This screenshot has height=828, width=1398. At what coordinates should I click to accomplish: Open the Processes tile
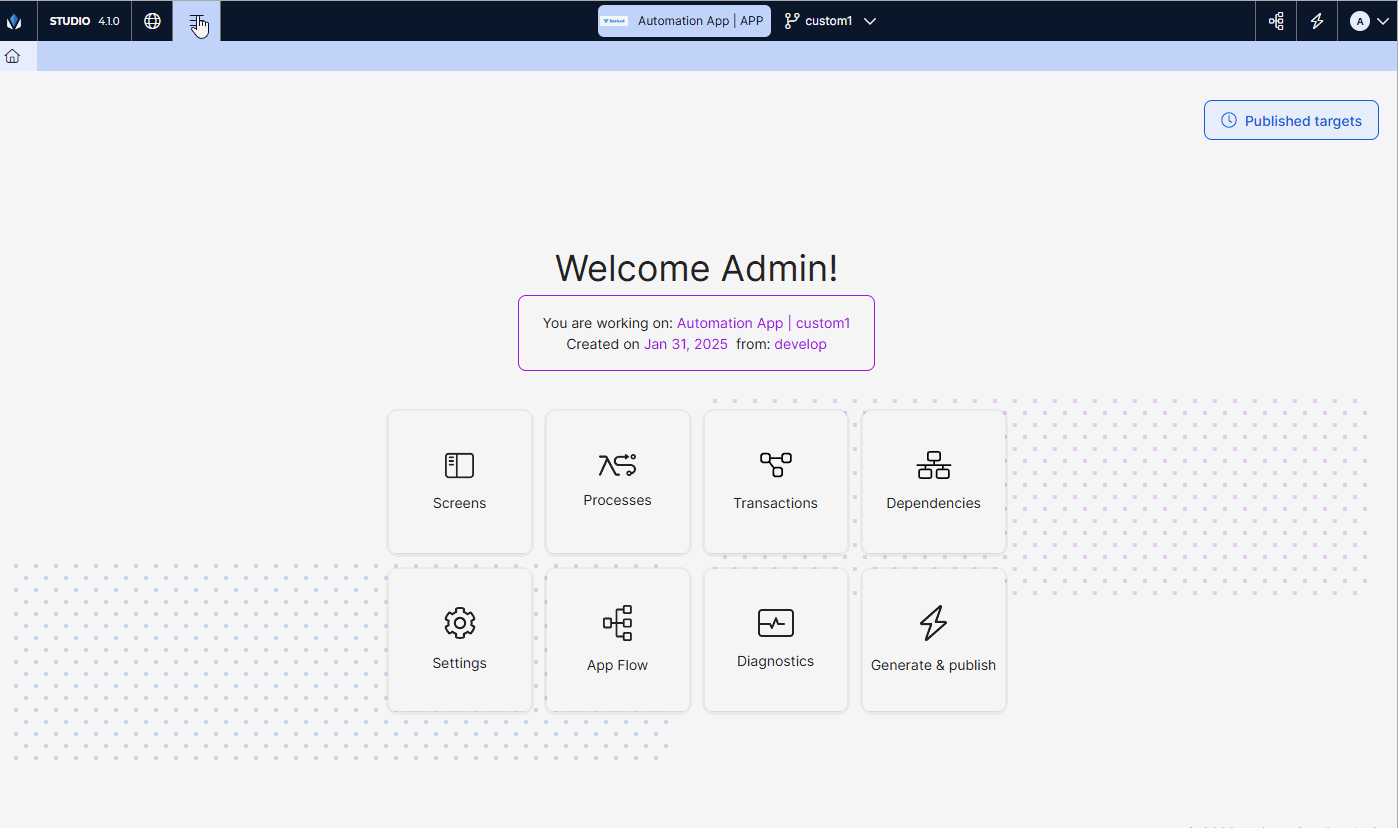pyautogui.click(x=617, y=481)
